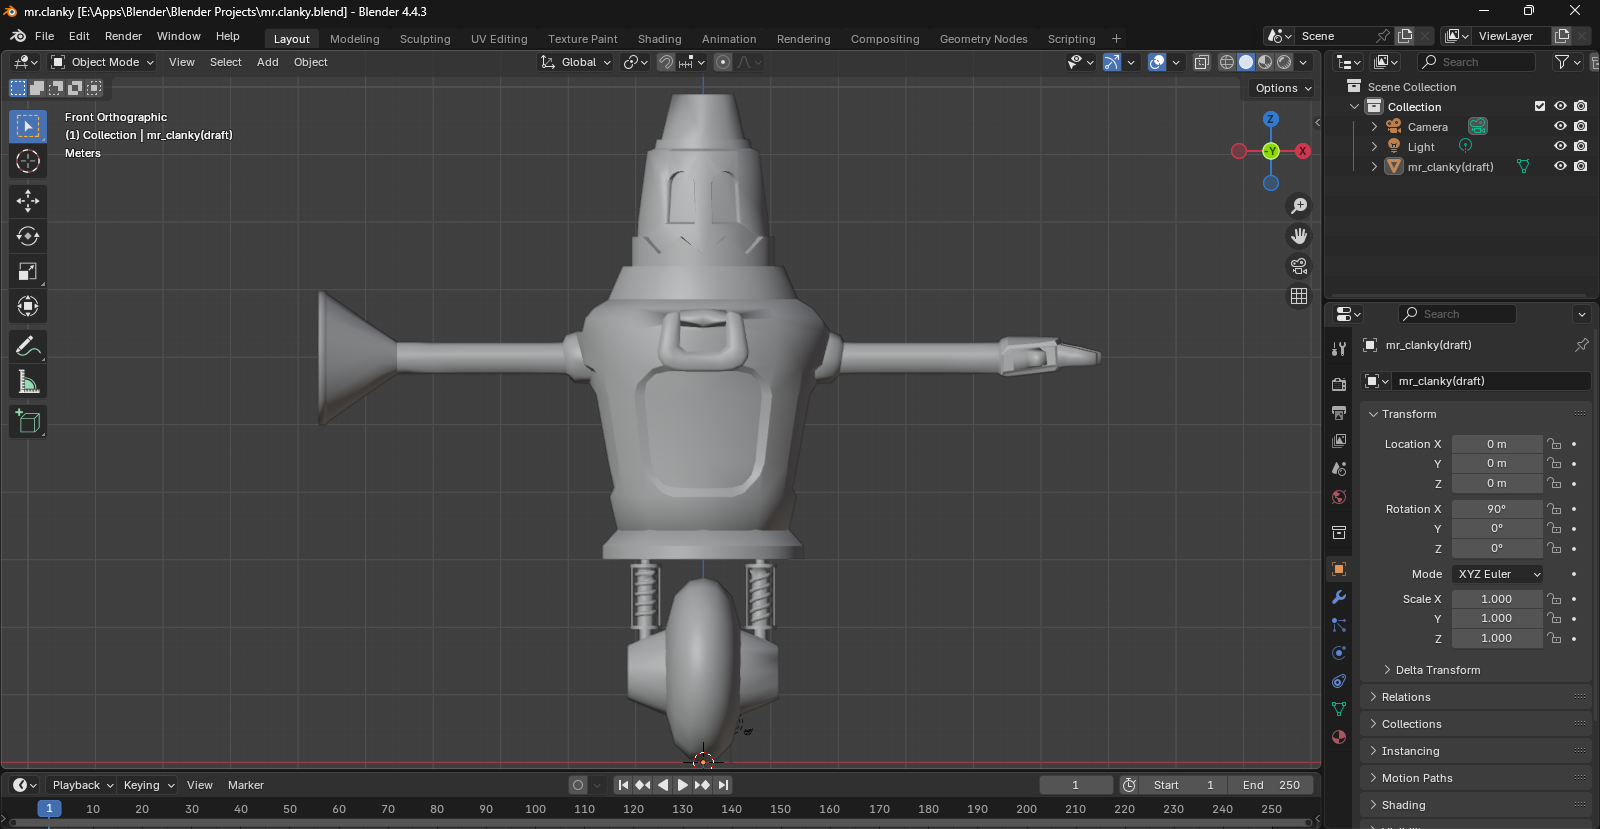1600x829 pixels.
Task: Select the Move tool
Action: click(x=28, y=201)
